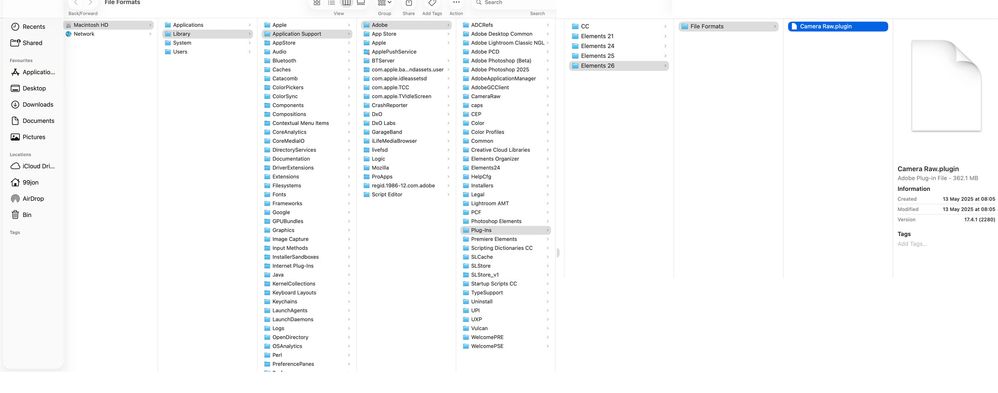The image size is (998, 393).
Task: Expand chevron beside the CC folder
Action: 665,27
